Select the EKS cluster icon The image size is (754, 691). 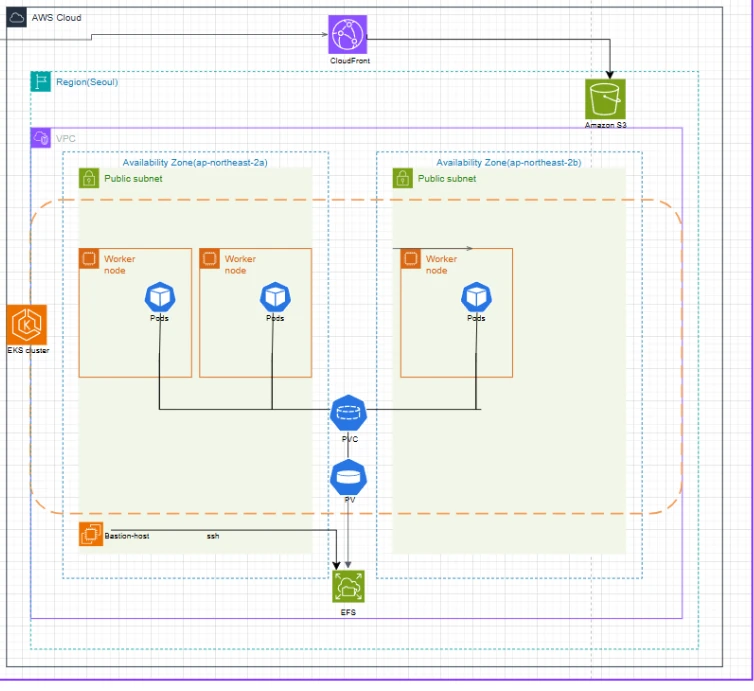pyautogui.click(x=25, y=324)
